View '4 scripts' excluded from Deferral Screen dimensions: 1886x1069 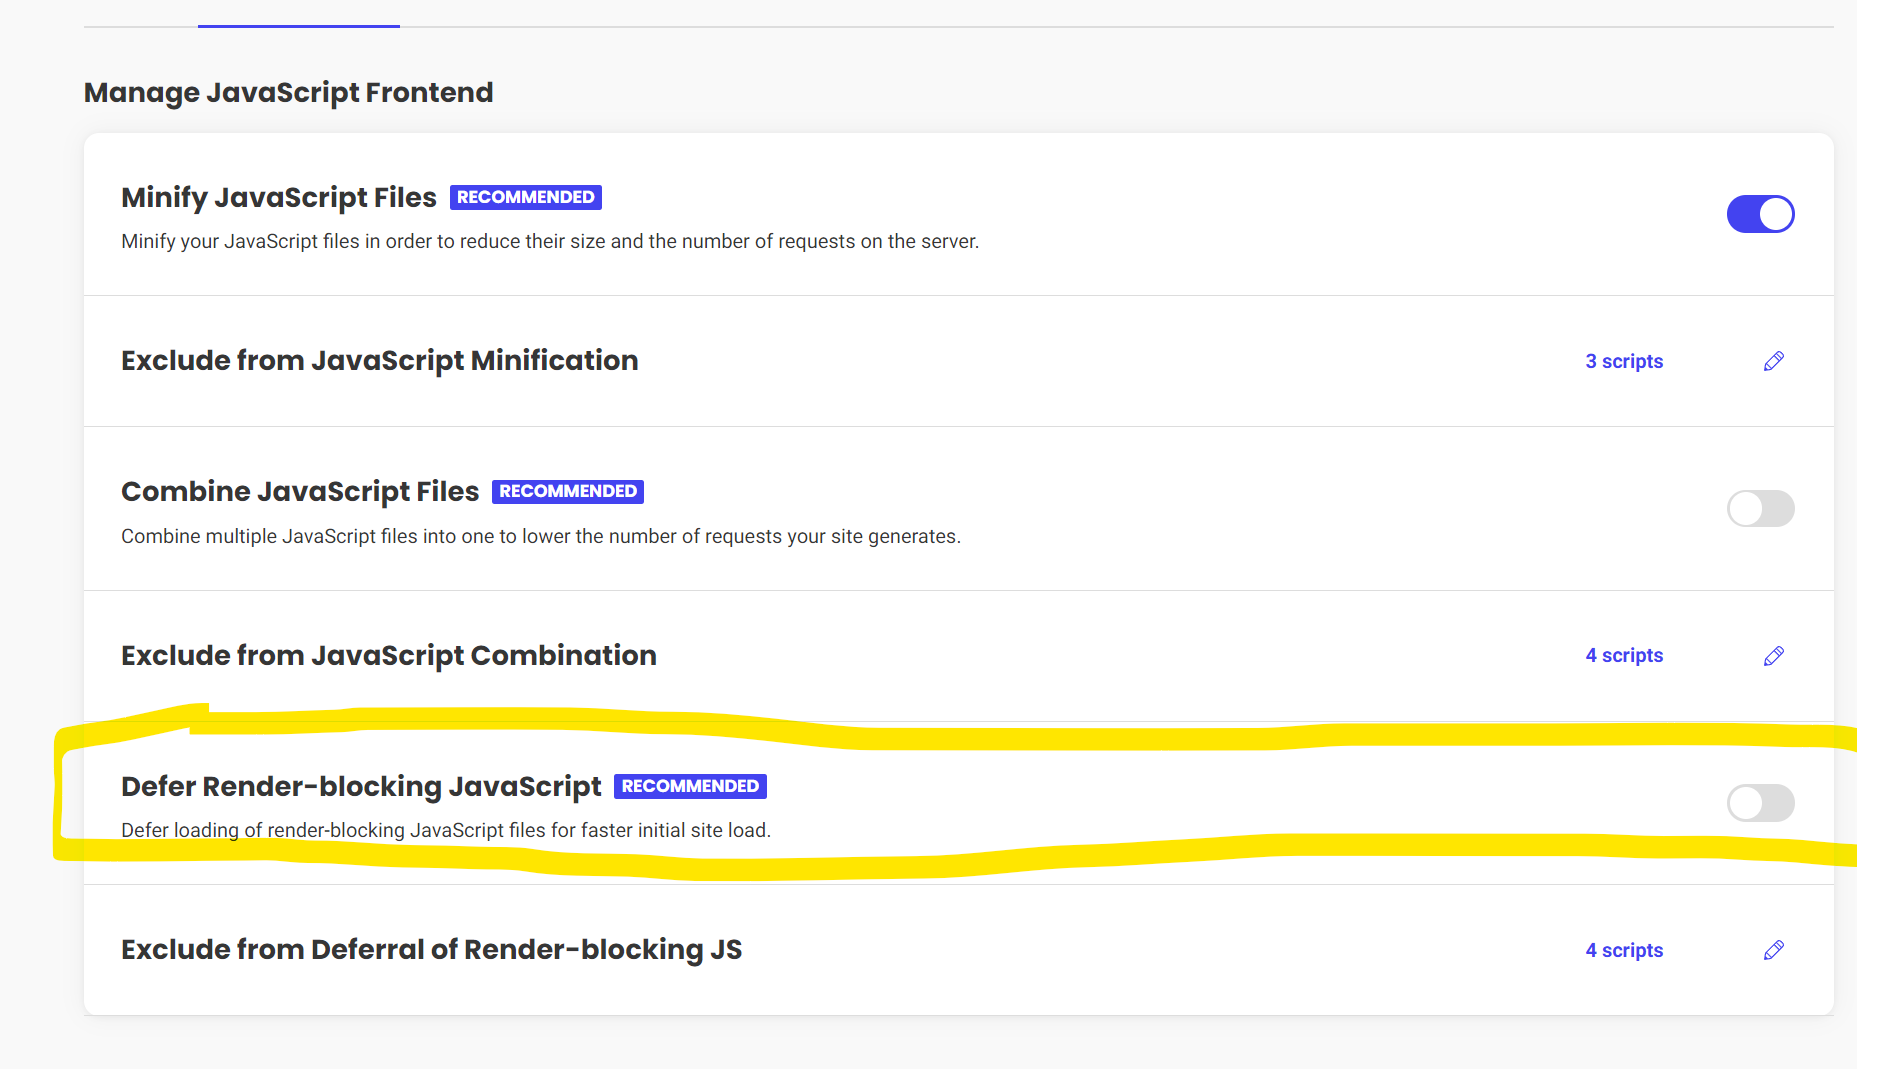pos(1624,950)
